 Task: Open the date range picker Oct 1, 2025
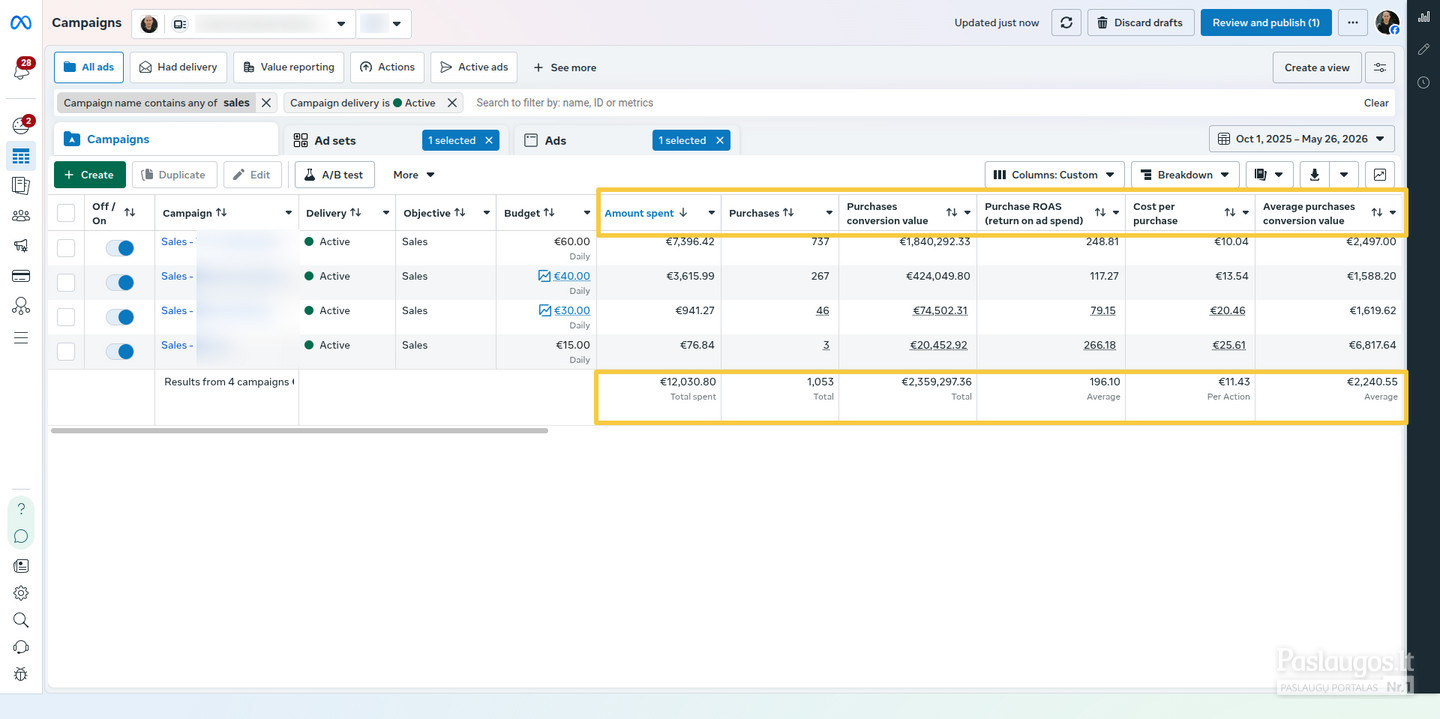click(x=1301, y=139)
